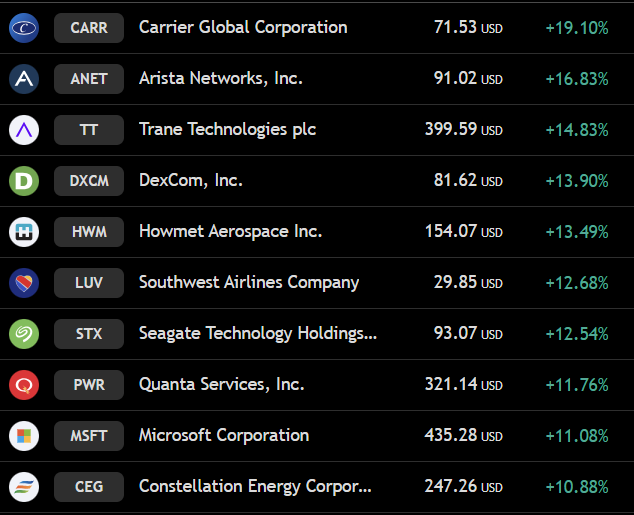Click the Quanta Services red logo
634x515 pixels.
[x=24, y=384]
